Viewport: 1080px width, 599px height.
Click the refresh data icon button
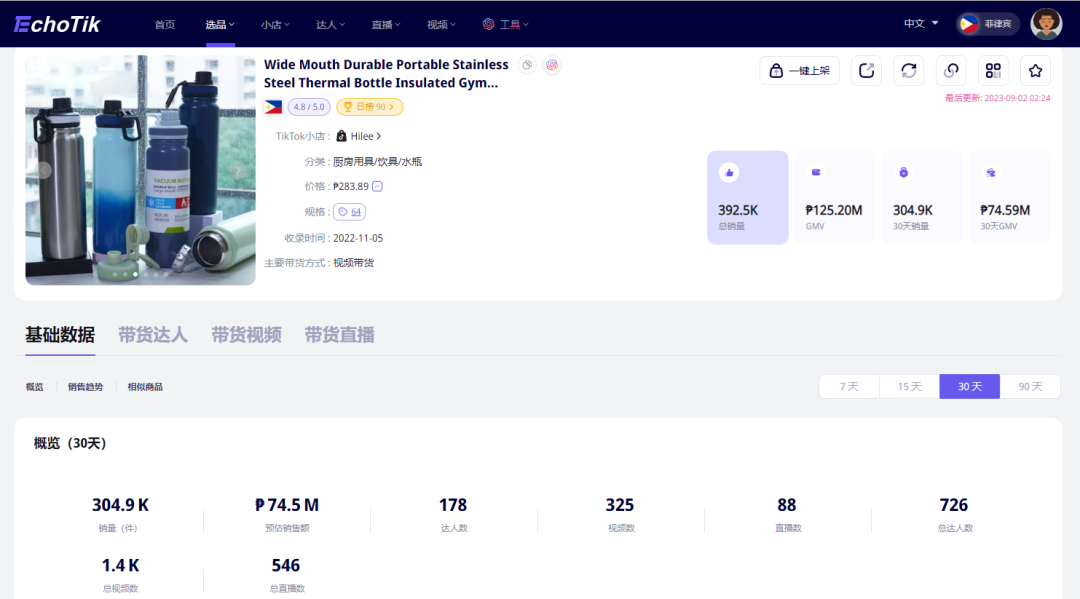click(x=908, y=70)
